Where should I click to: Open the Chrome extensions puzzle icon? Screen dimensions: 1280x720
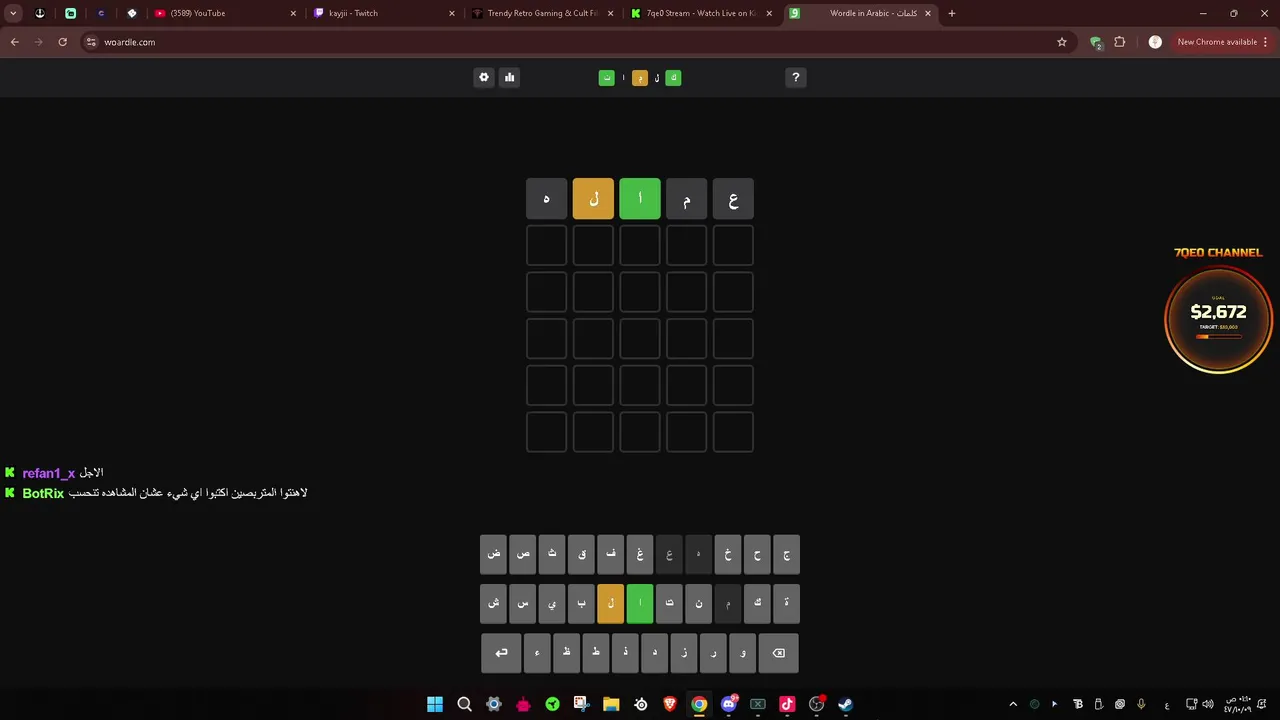coord(1120,42)
